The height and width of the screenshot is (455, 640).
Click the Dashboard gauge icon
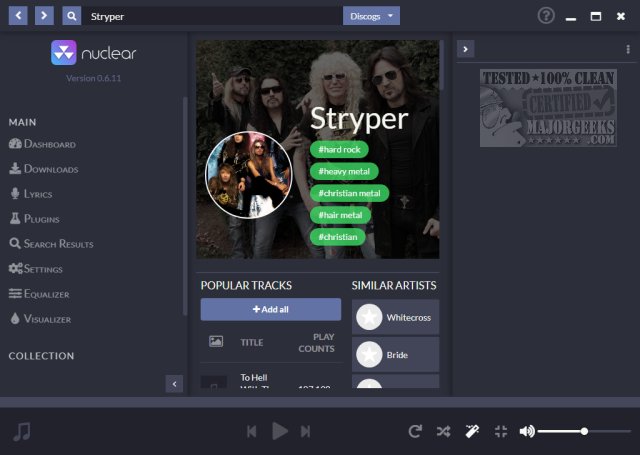pyautogui.click(x=15, y=144)
